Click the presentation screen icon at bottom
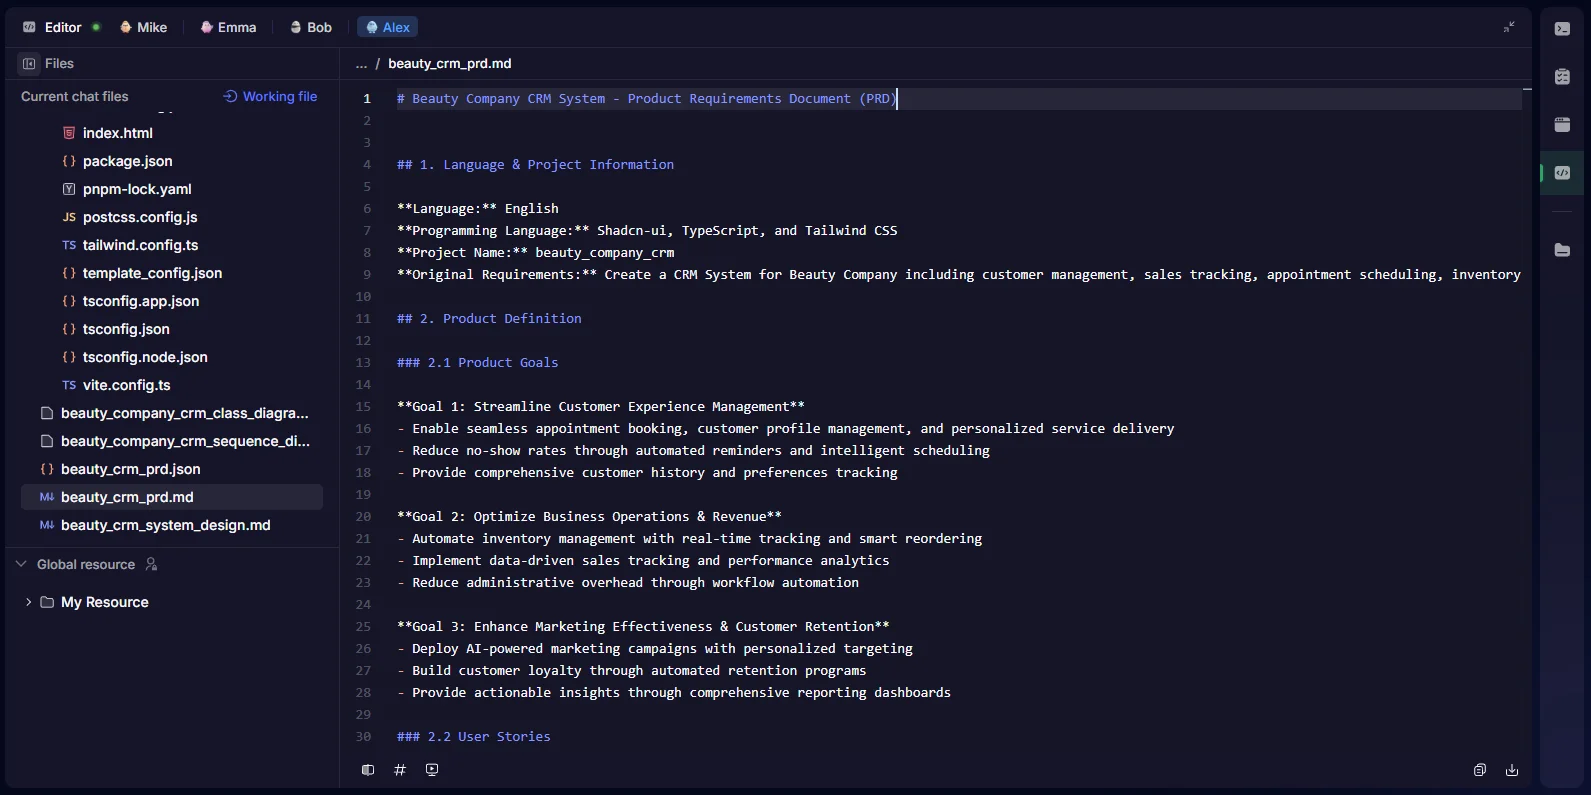Image resolution: width=1591 pixels, height=795 pixels. pyautogui.click(x=432, y=770)
